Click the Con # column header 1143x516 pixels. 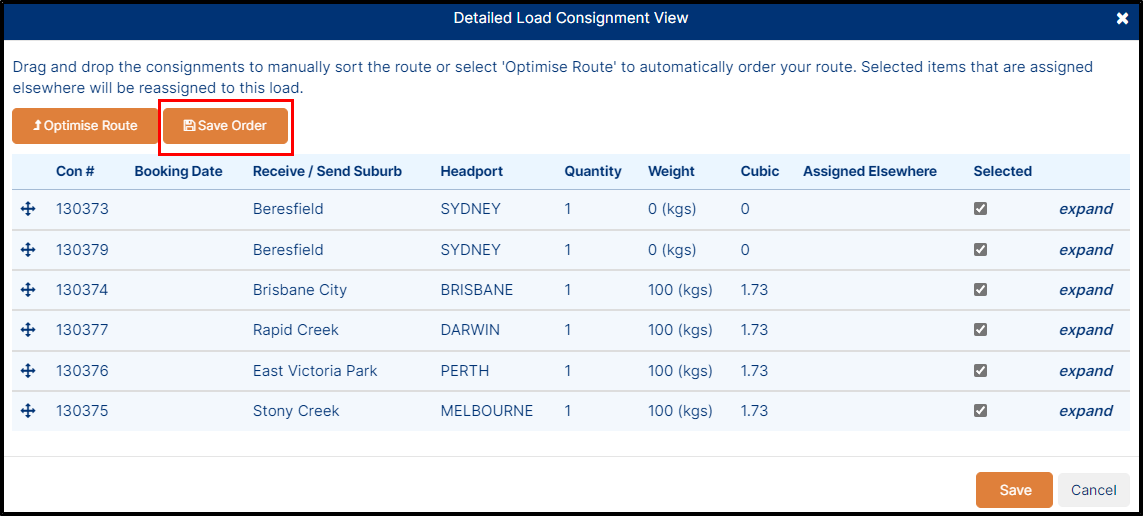(x=75, y=171)
